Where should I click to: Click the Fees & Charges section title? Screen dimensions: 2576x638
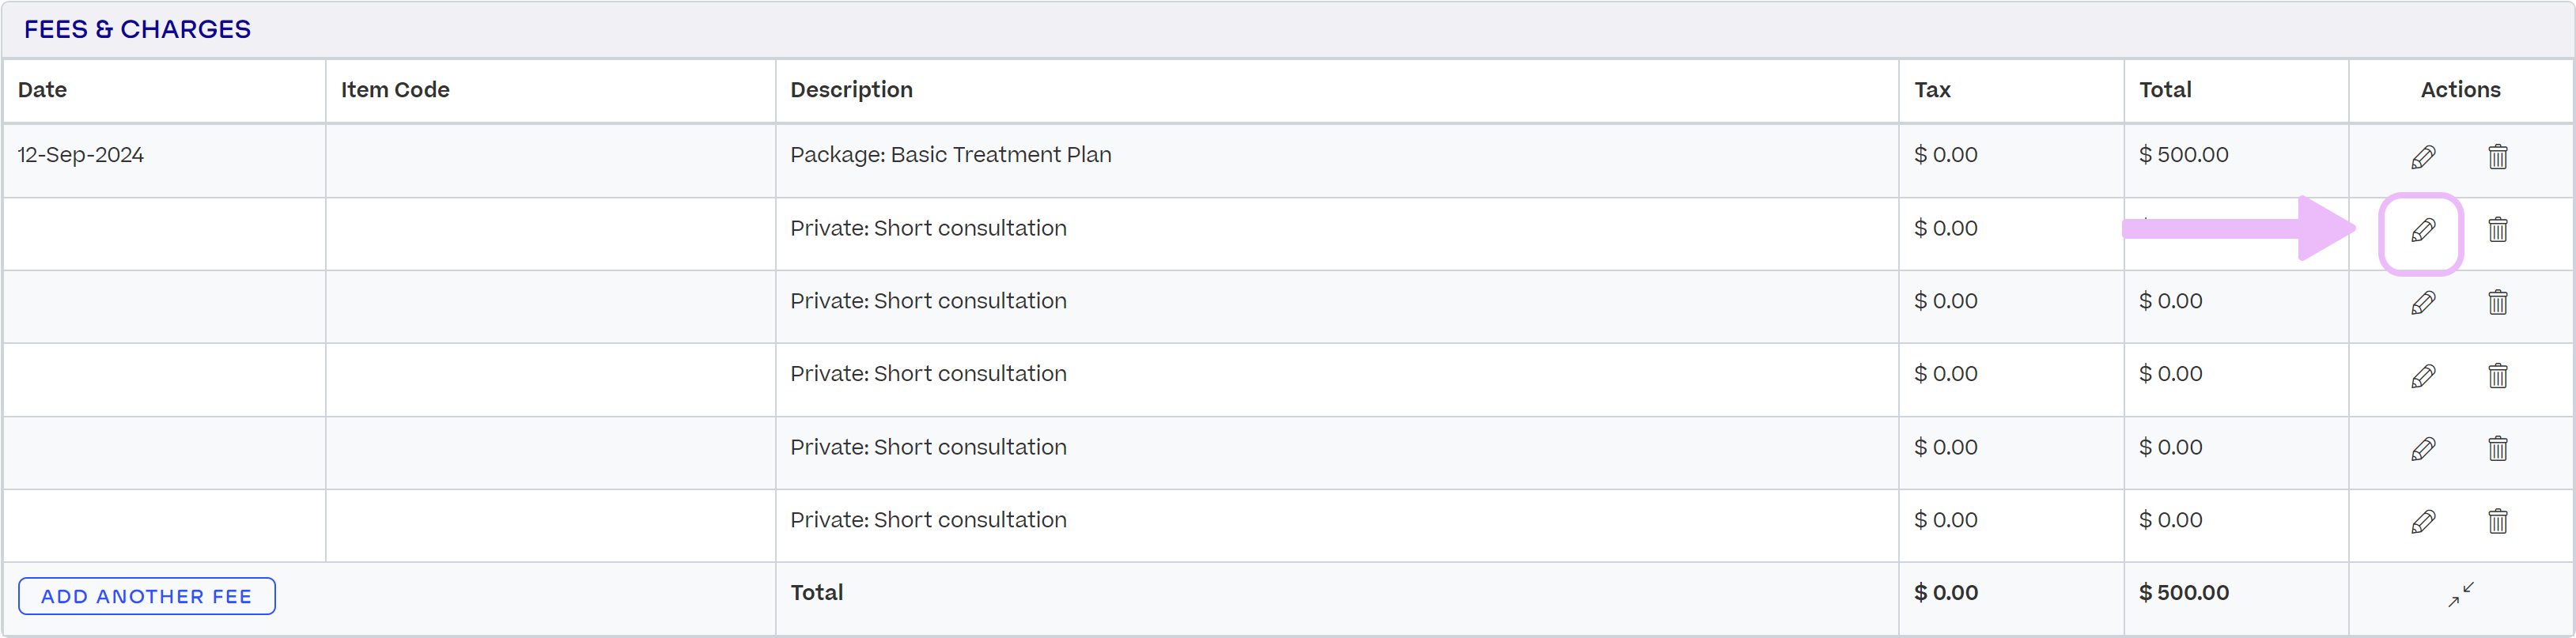[137, 29]
